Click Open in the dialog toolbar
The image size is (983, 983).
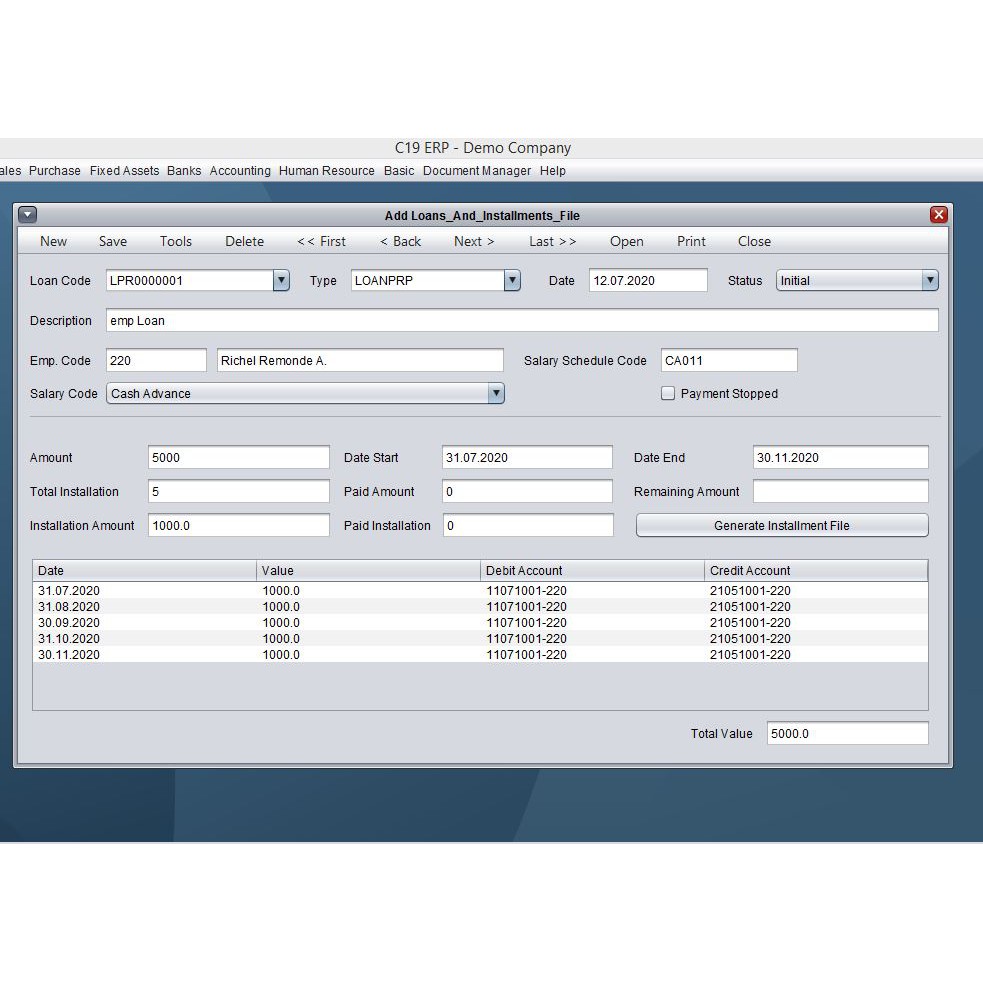pos(626,241)
